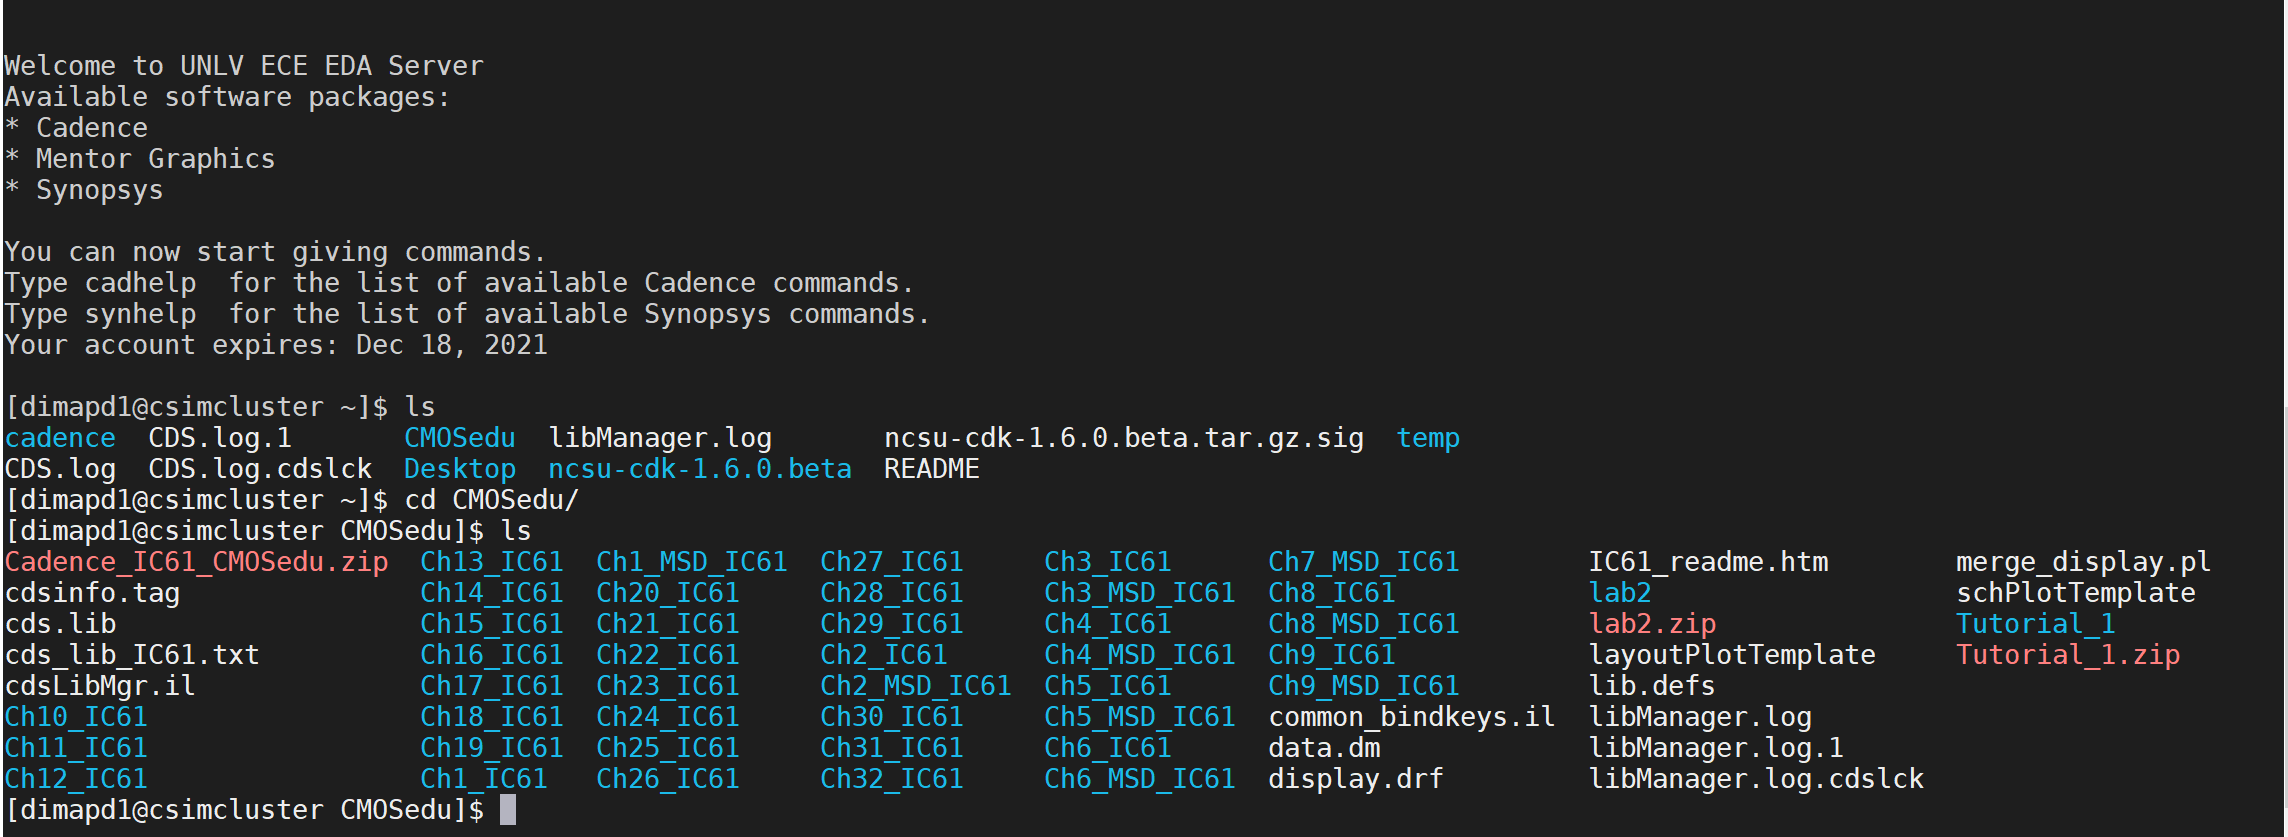Select the Ch1_MSD_IC61 directory
Viewport: 2288px width, 837px height.
[x=691, y=562]
